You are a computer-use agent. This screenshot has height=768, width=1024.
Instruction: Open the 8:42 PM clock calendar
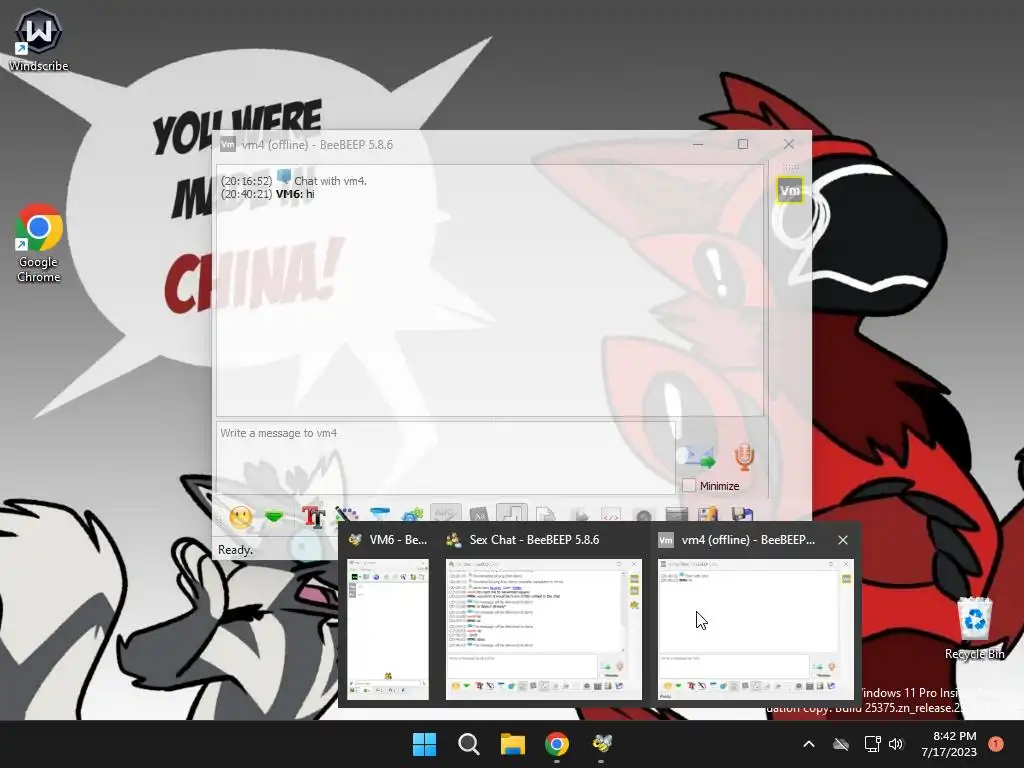(949, 744)
